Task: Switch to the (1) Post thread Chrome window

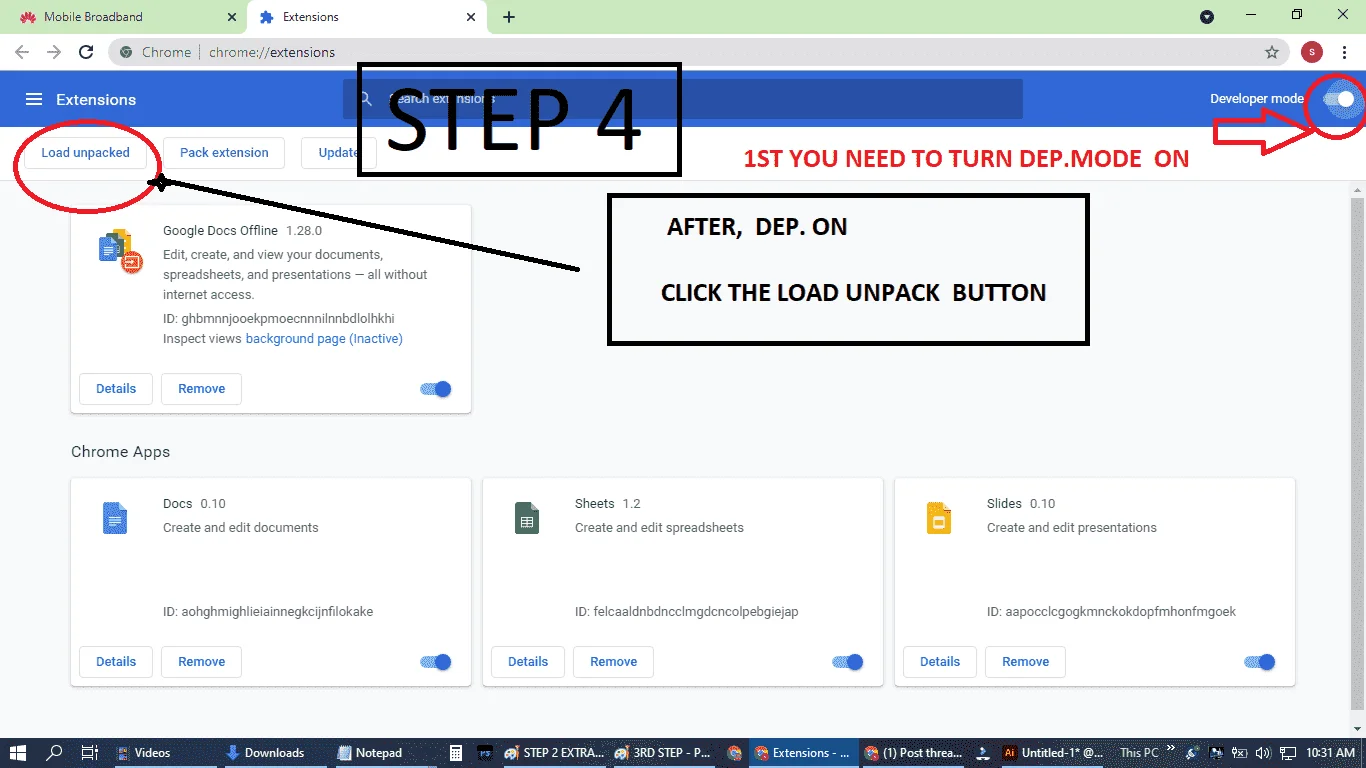Action: tap(914, 753)
